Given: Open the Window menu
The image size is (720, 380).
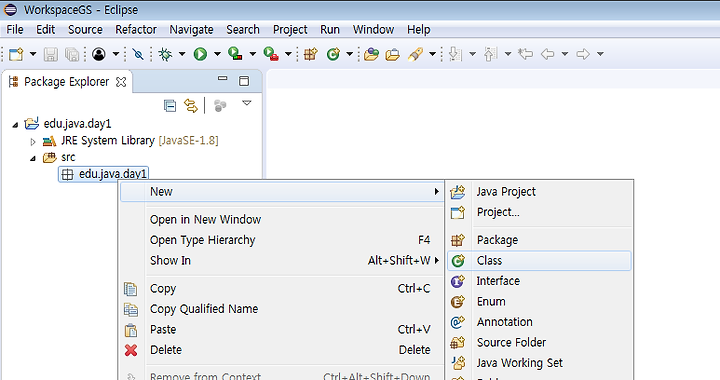Looking at the screenshot, I should (x=373, y=29).
